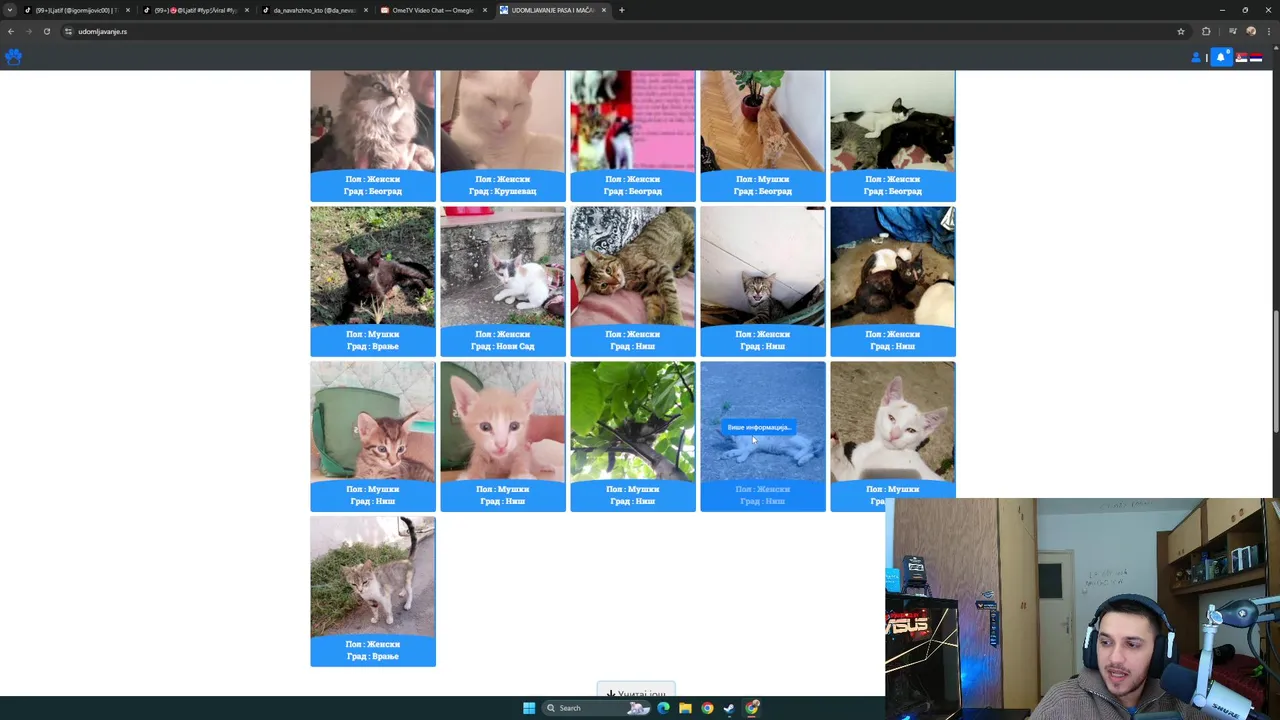
Task: Close the #fyp #viral TikTok tab
Action: pos(247,10)
